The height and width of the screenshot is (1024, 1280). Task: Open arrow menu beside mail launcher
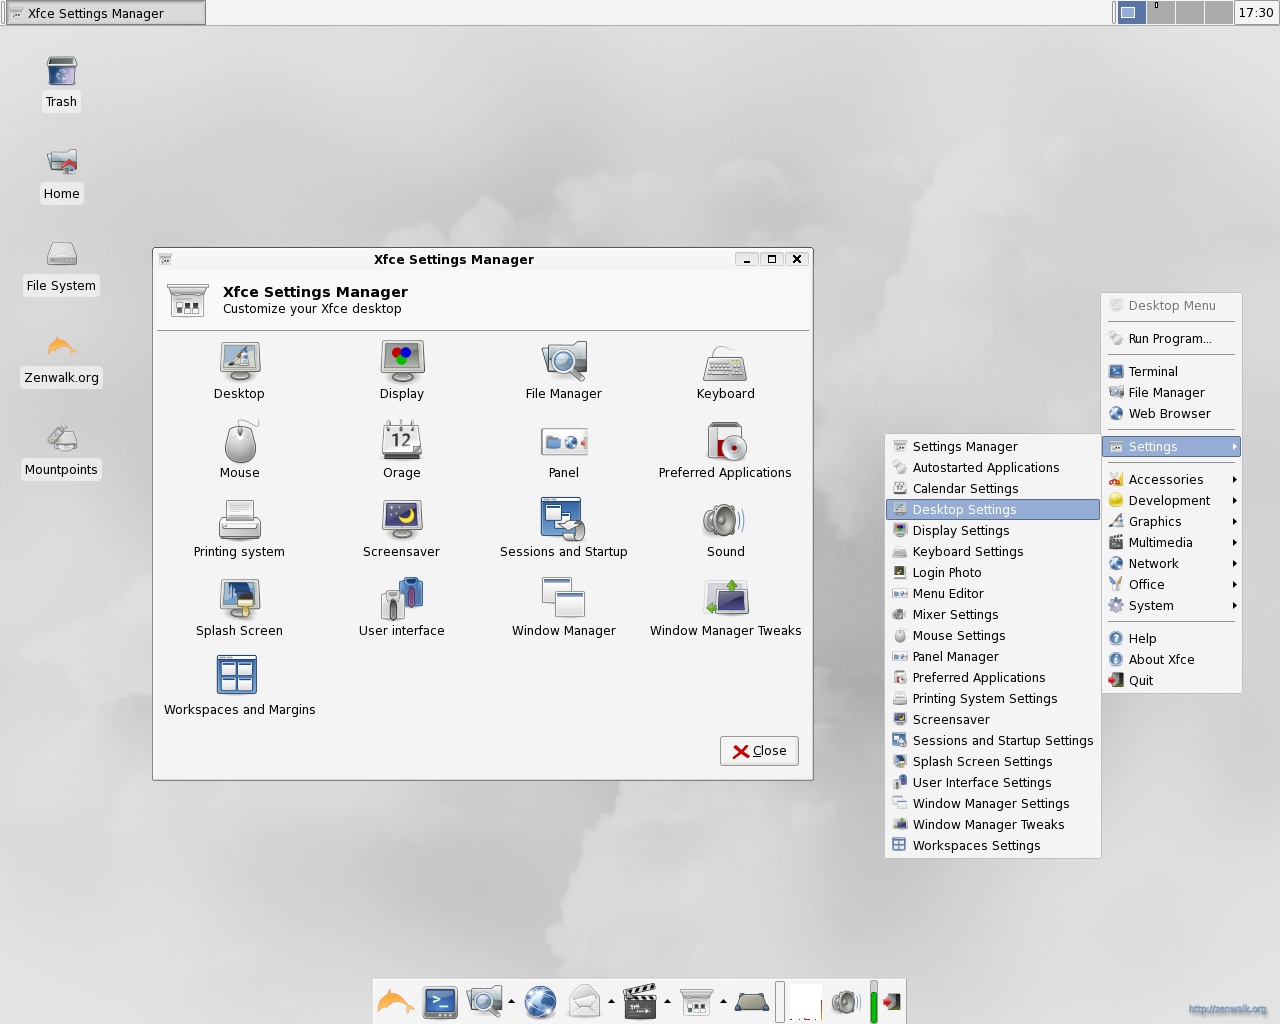[611, 1002]
